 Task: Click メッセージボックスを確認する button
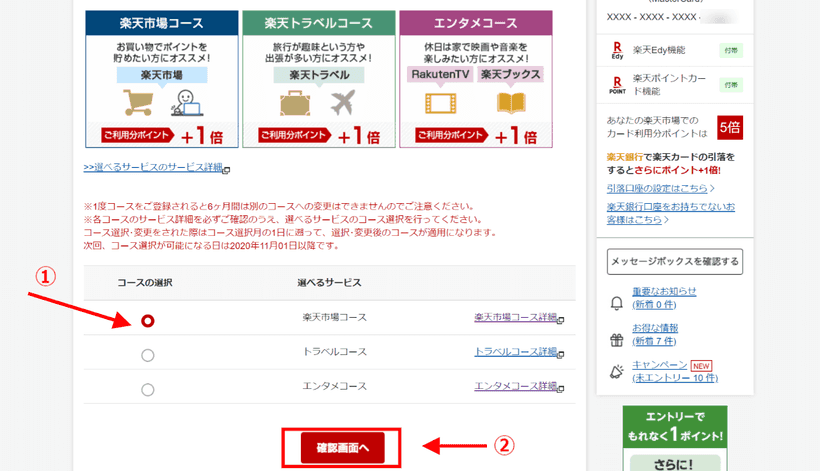click(675, 261)
